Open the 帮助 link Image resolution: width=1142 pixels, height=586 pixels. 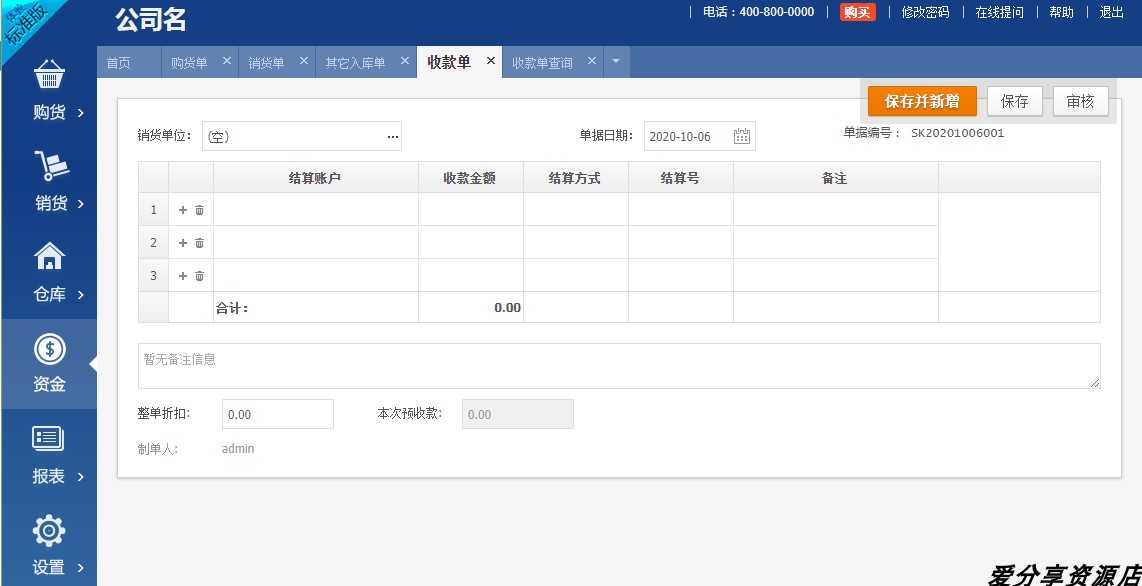(x=1061, y=12)
